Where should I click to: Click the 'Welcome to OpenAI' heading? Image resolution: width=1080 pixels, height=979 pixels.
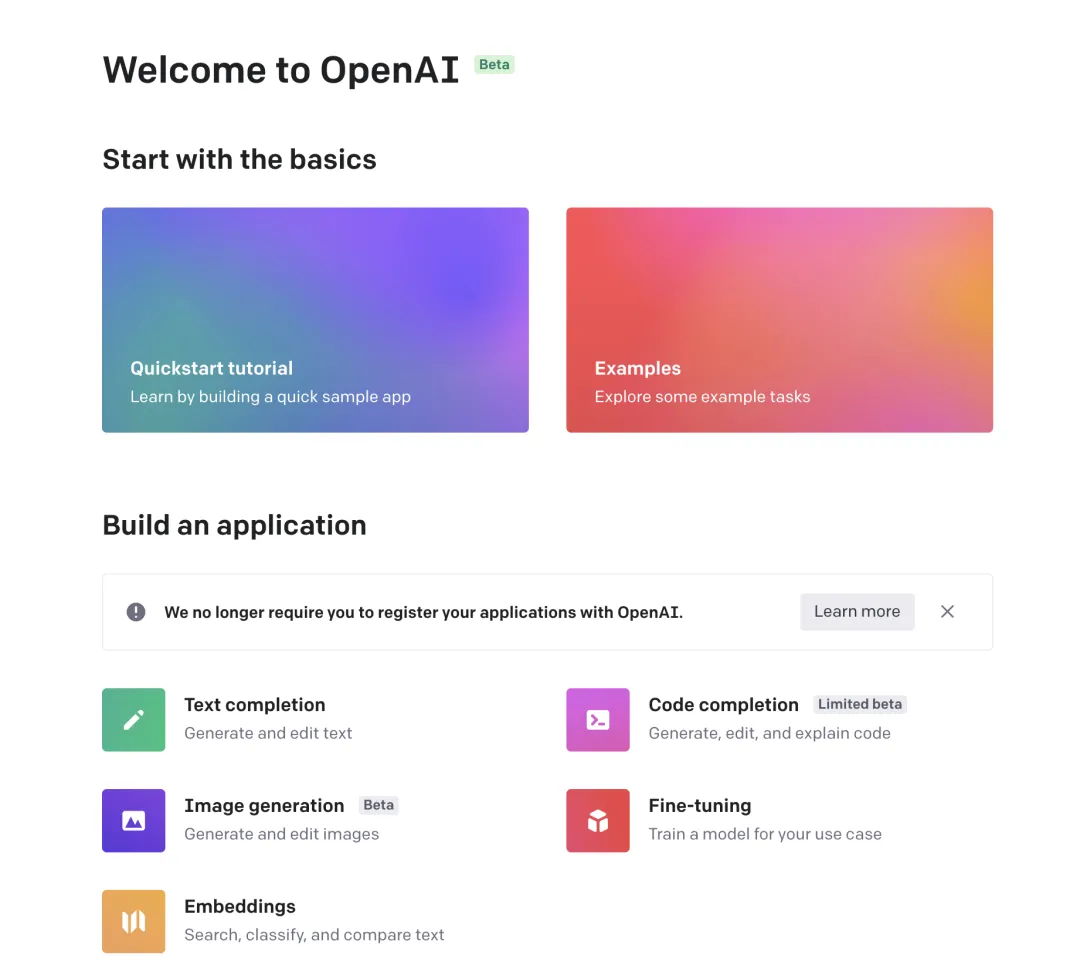280,70
